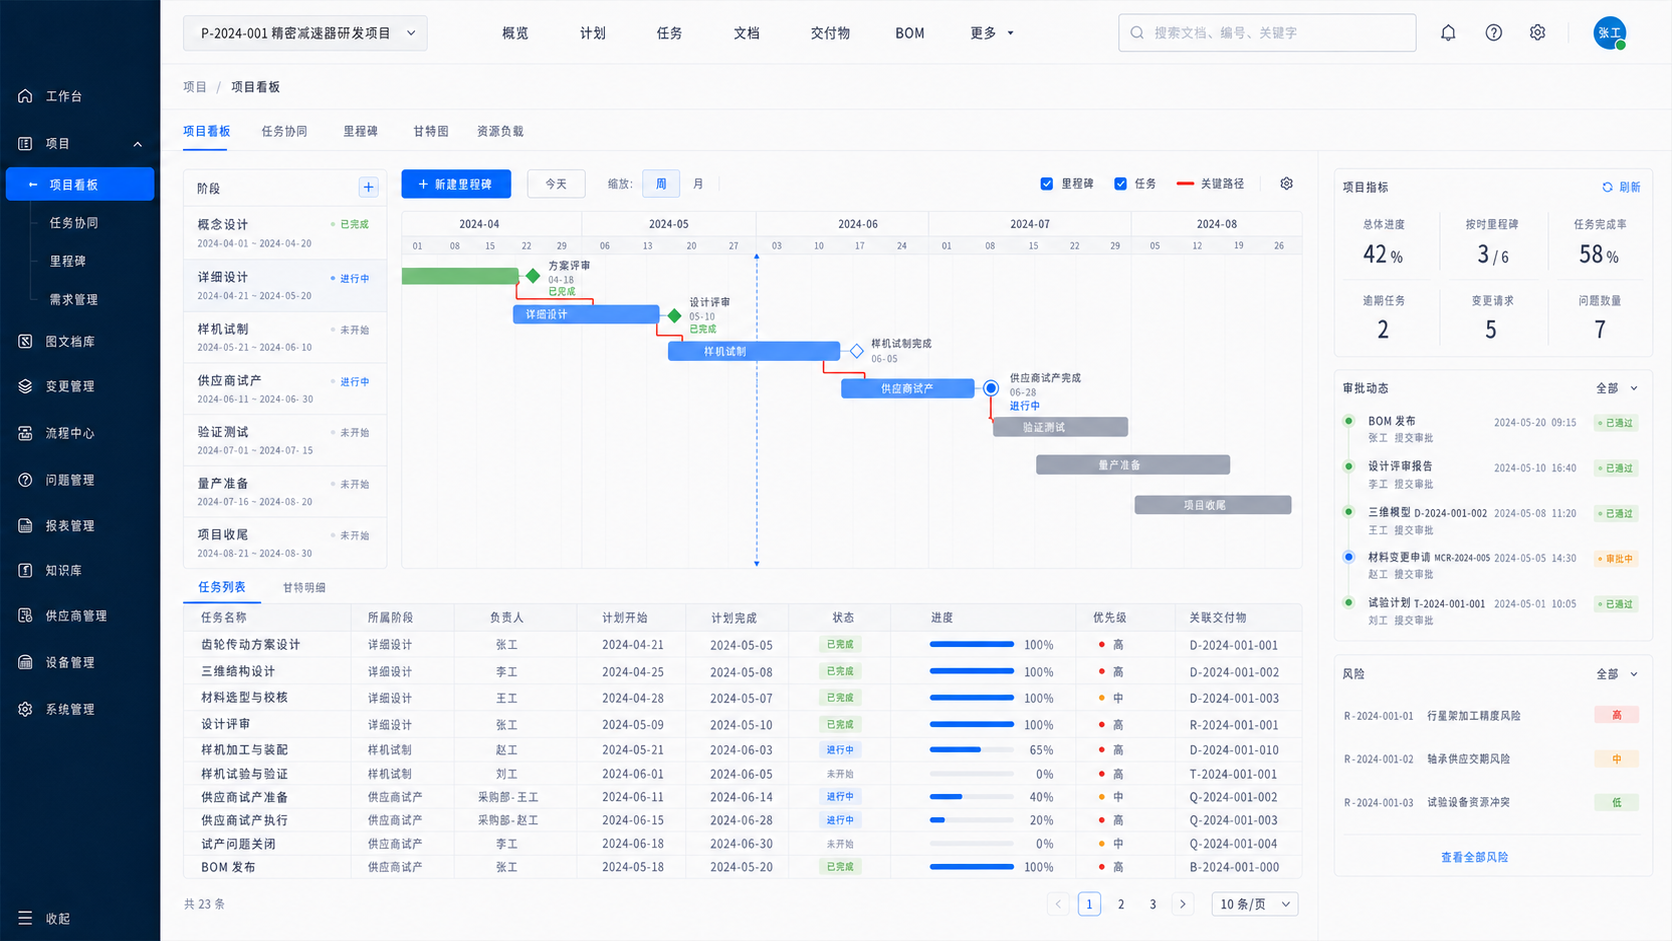This screenshot has width=1672, height=941.
Task: Click the help question mark icon
Action: (x=1493, y=33)
